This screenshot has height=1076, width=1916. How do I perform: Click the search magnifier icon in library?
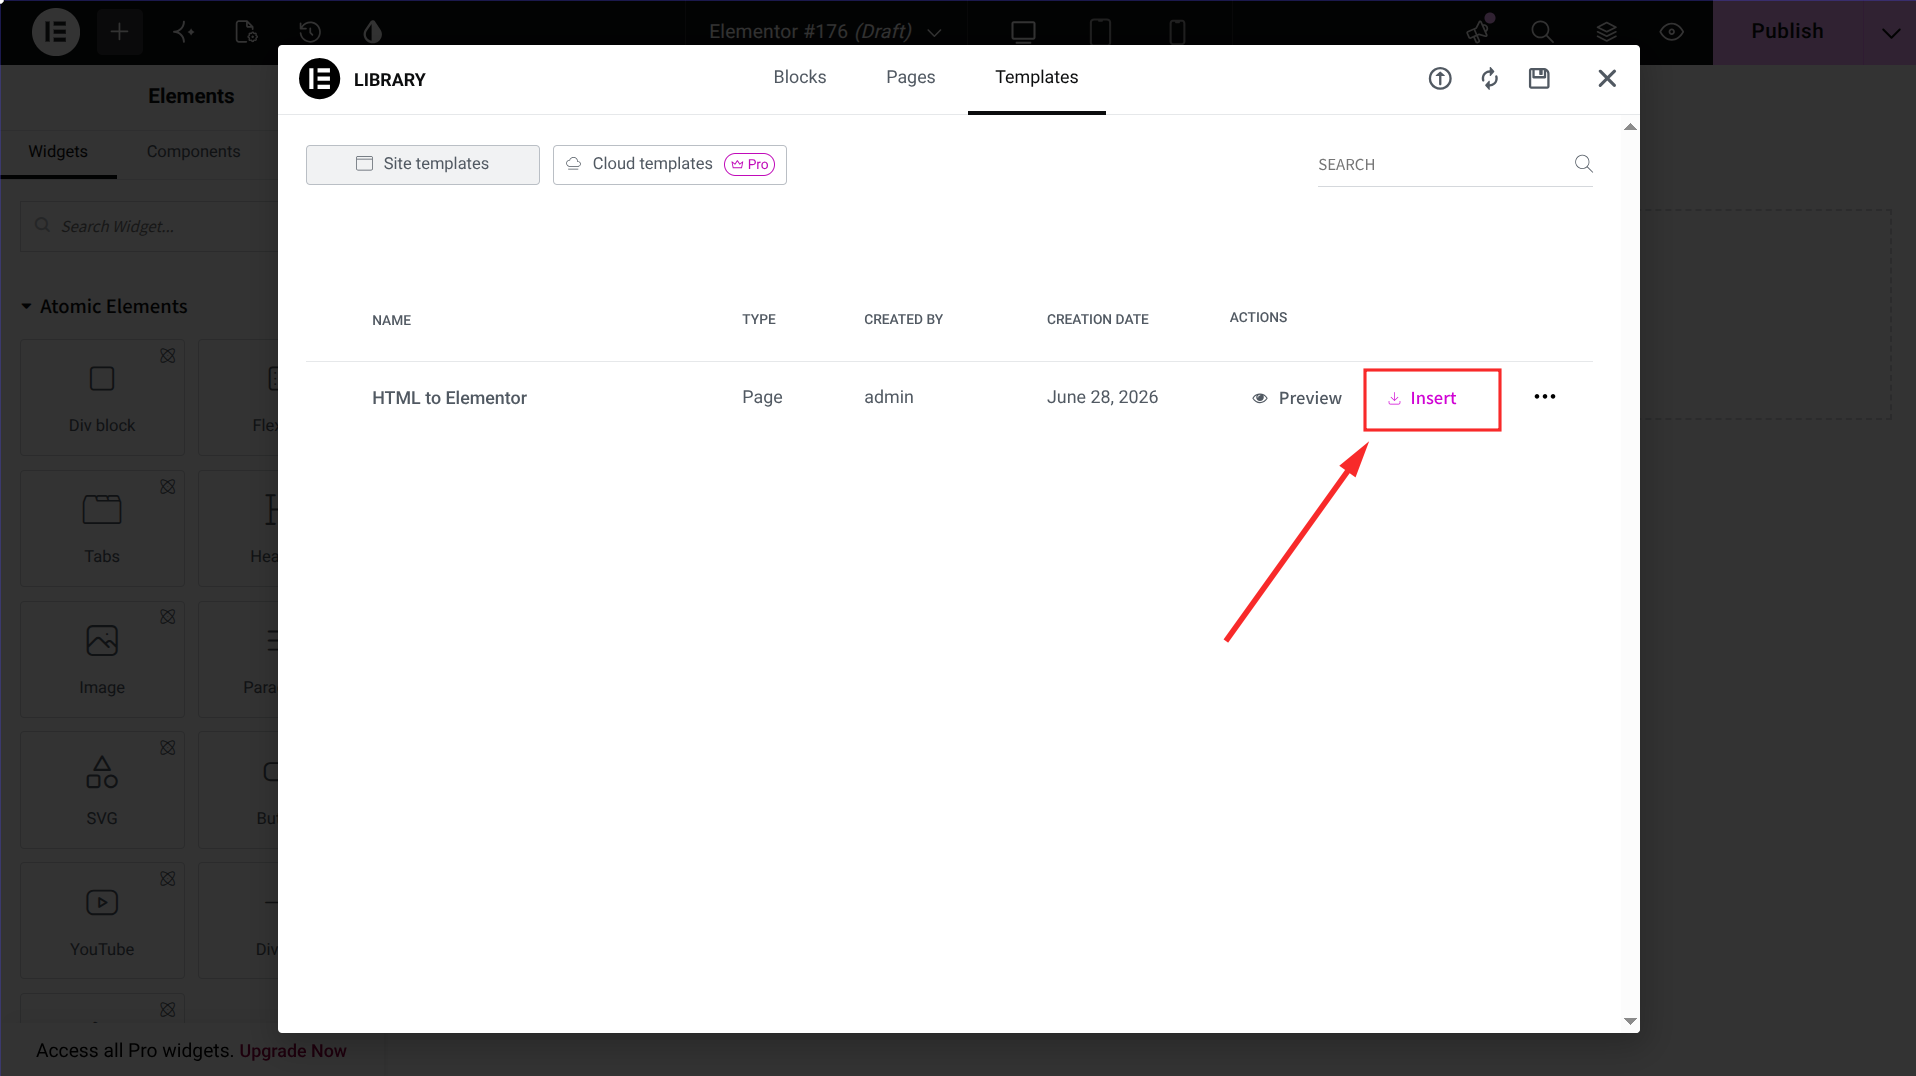1583,164
